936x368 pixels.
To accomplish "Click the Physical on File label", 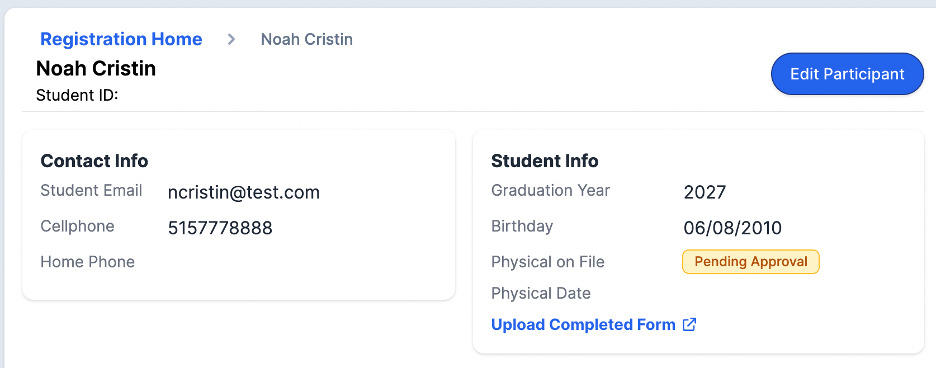I will pyautogui.click(x=548, y=262).
